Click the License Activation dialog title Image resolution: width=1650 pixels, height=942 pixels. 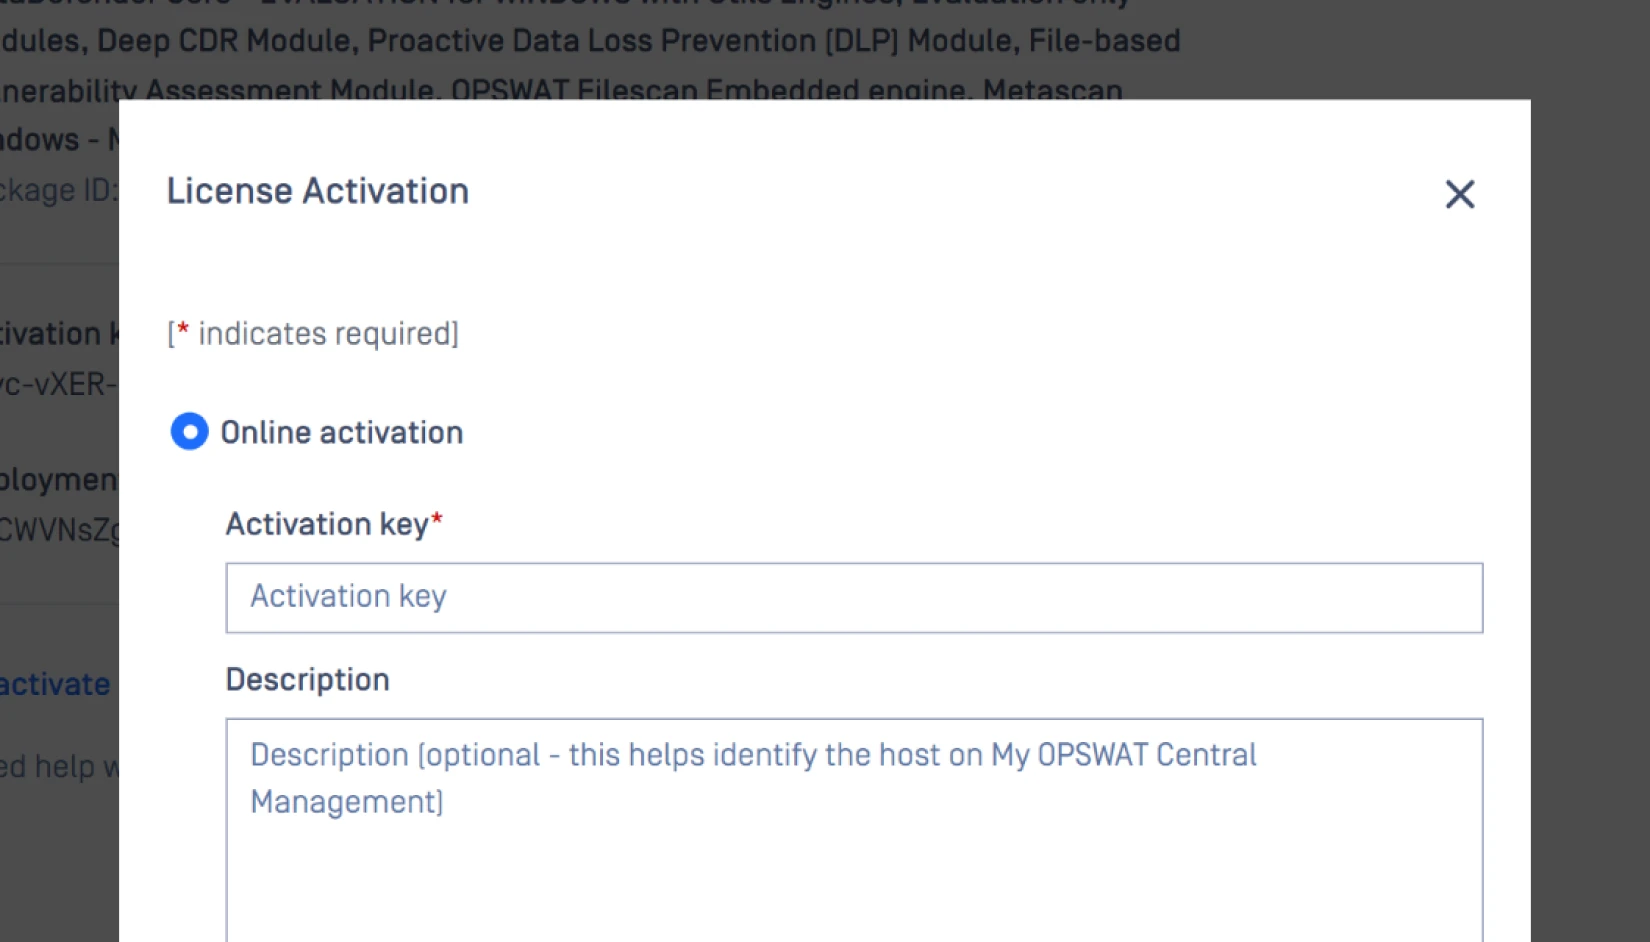tap(317, 191)
